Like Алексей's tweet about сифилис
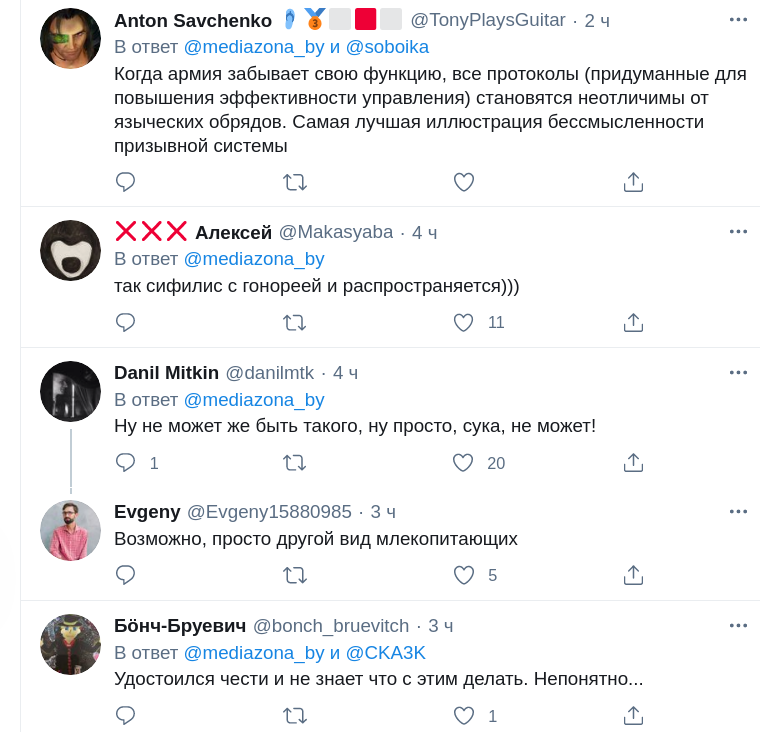This screenshot has width=760, height=732. 463,323
